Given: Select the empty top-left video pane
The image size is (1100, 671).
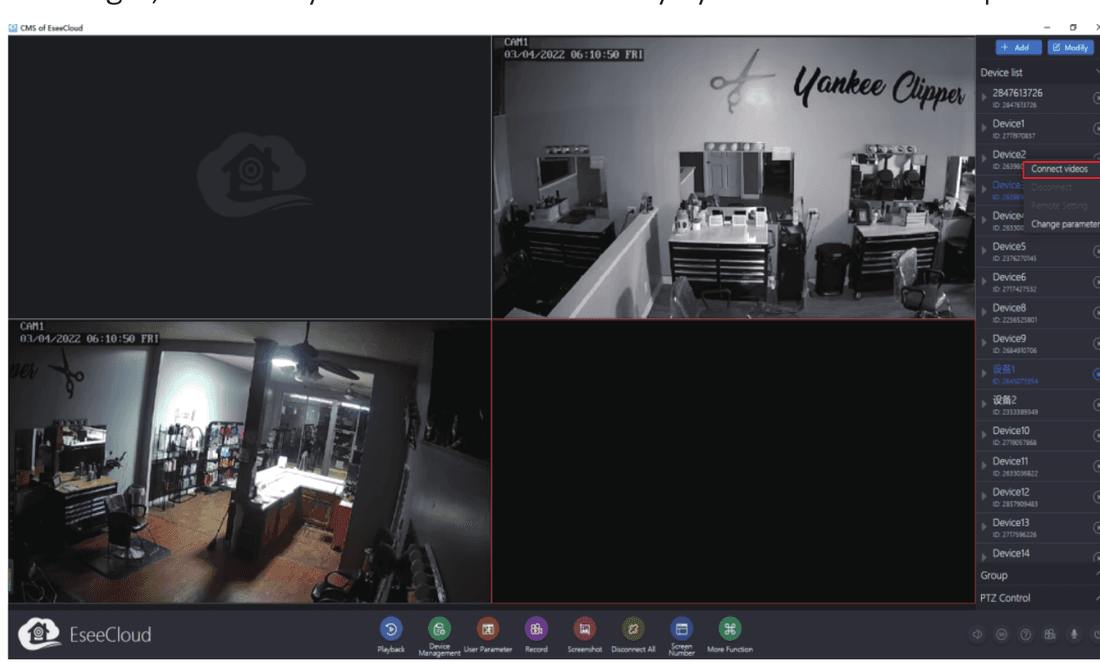Looking at the screenshot, I should pos(250,177).
